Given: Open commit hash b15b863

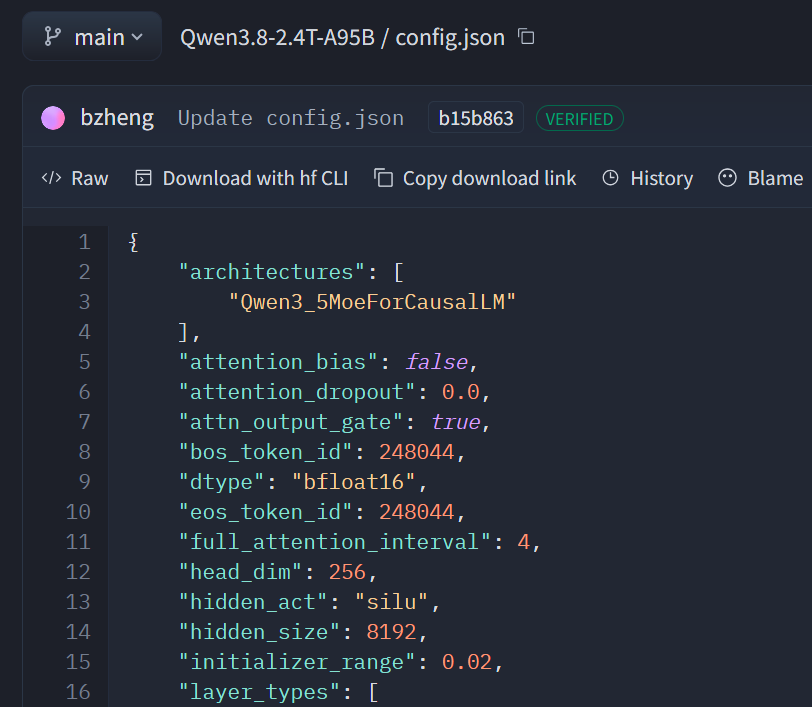Looking at the screenshot, I should (x=475, y=118).
